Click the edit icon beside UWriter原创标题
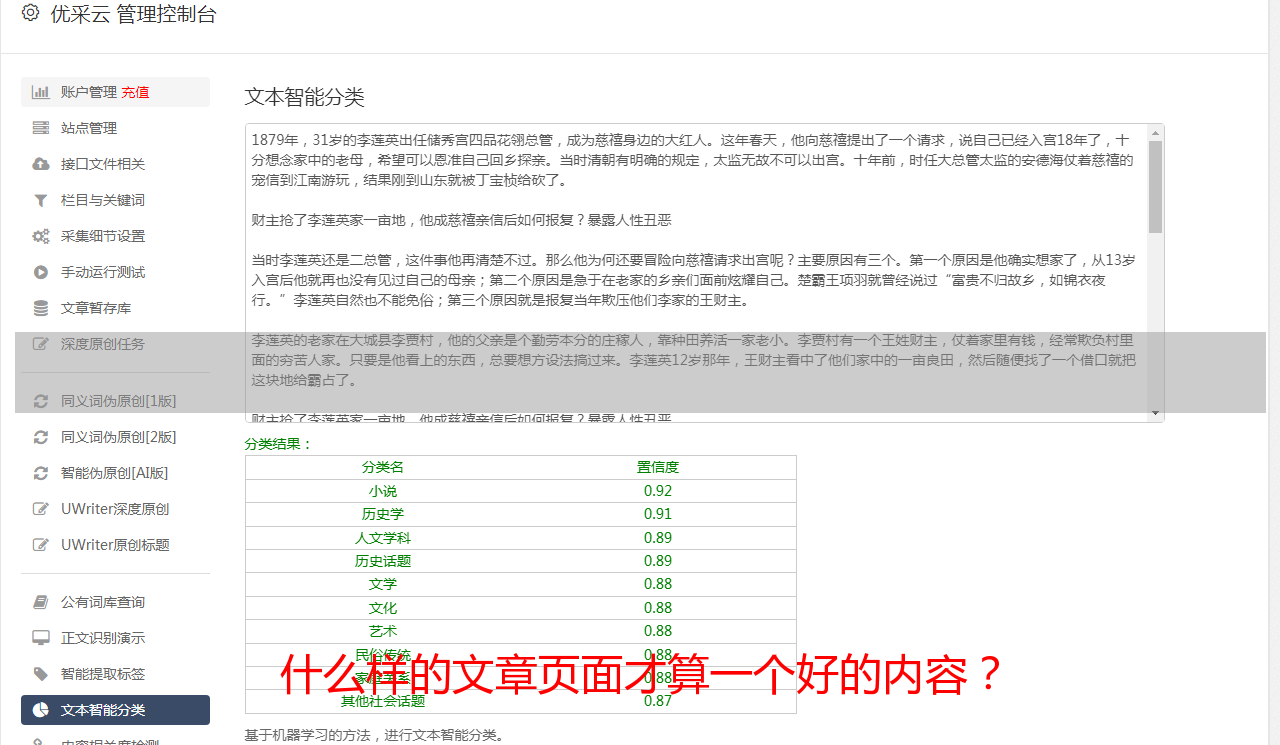Screen dimensions: 1280x745 coord(41,545)
